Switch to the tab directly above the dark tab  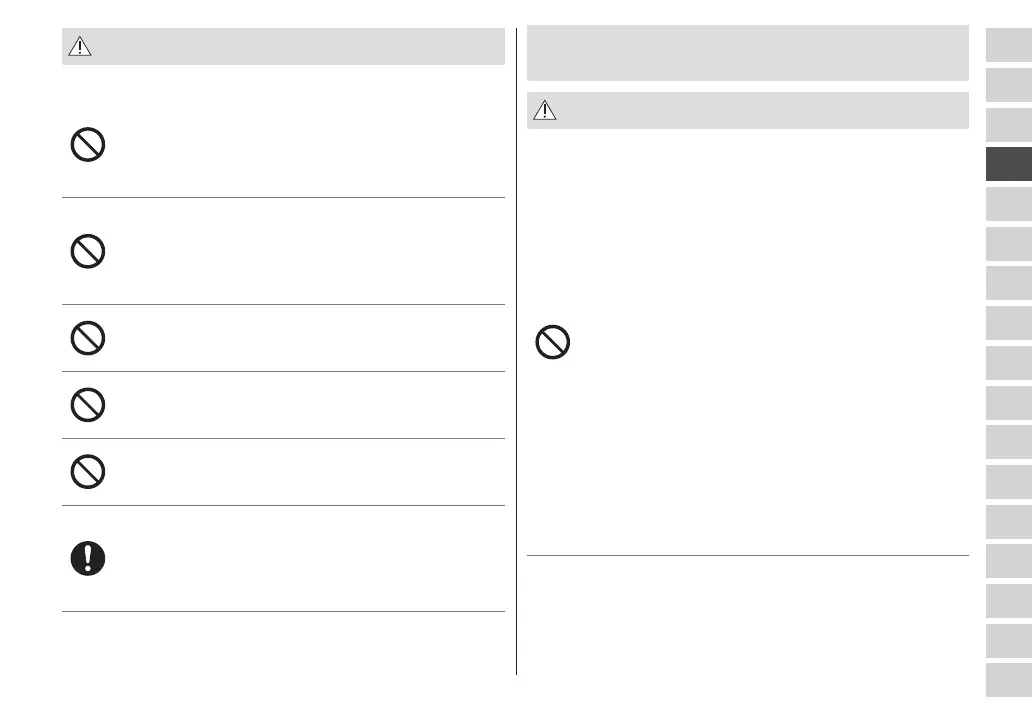click(1008, 125)
